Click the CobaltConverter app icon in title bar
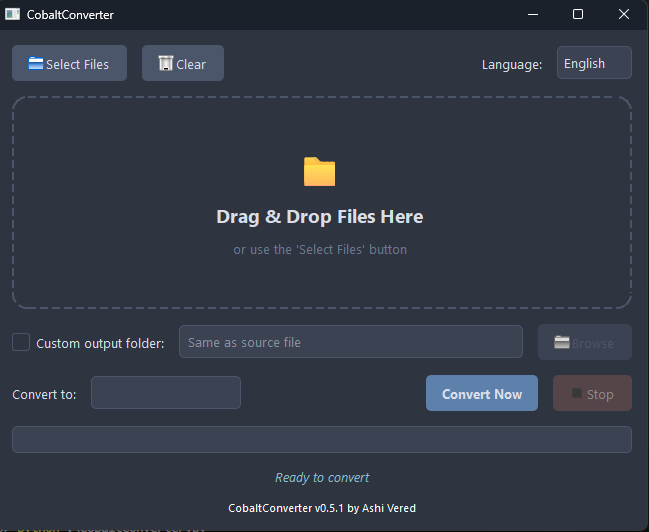The image size is (649, 532). 13,14
